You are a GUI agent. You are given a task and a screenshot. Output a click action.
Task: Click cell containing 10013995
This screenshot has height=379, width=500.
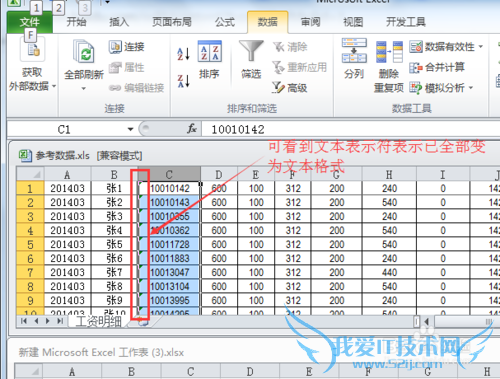pos(169,301)
